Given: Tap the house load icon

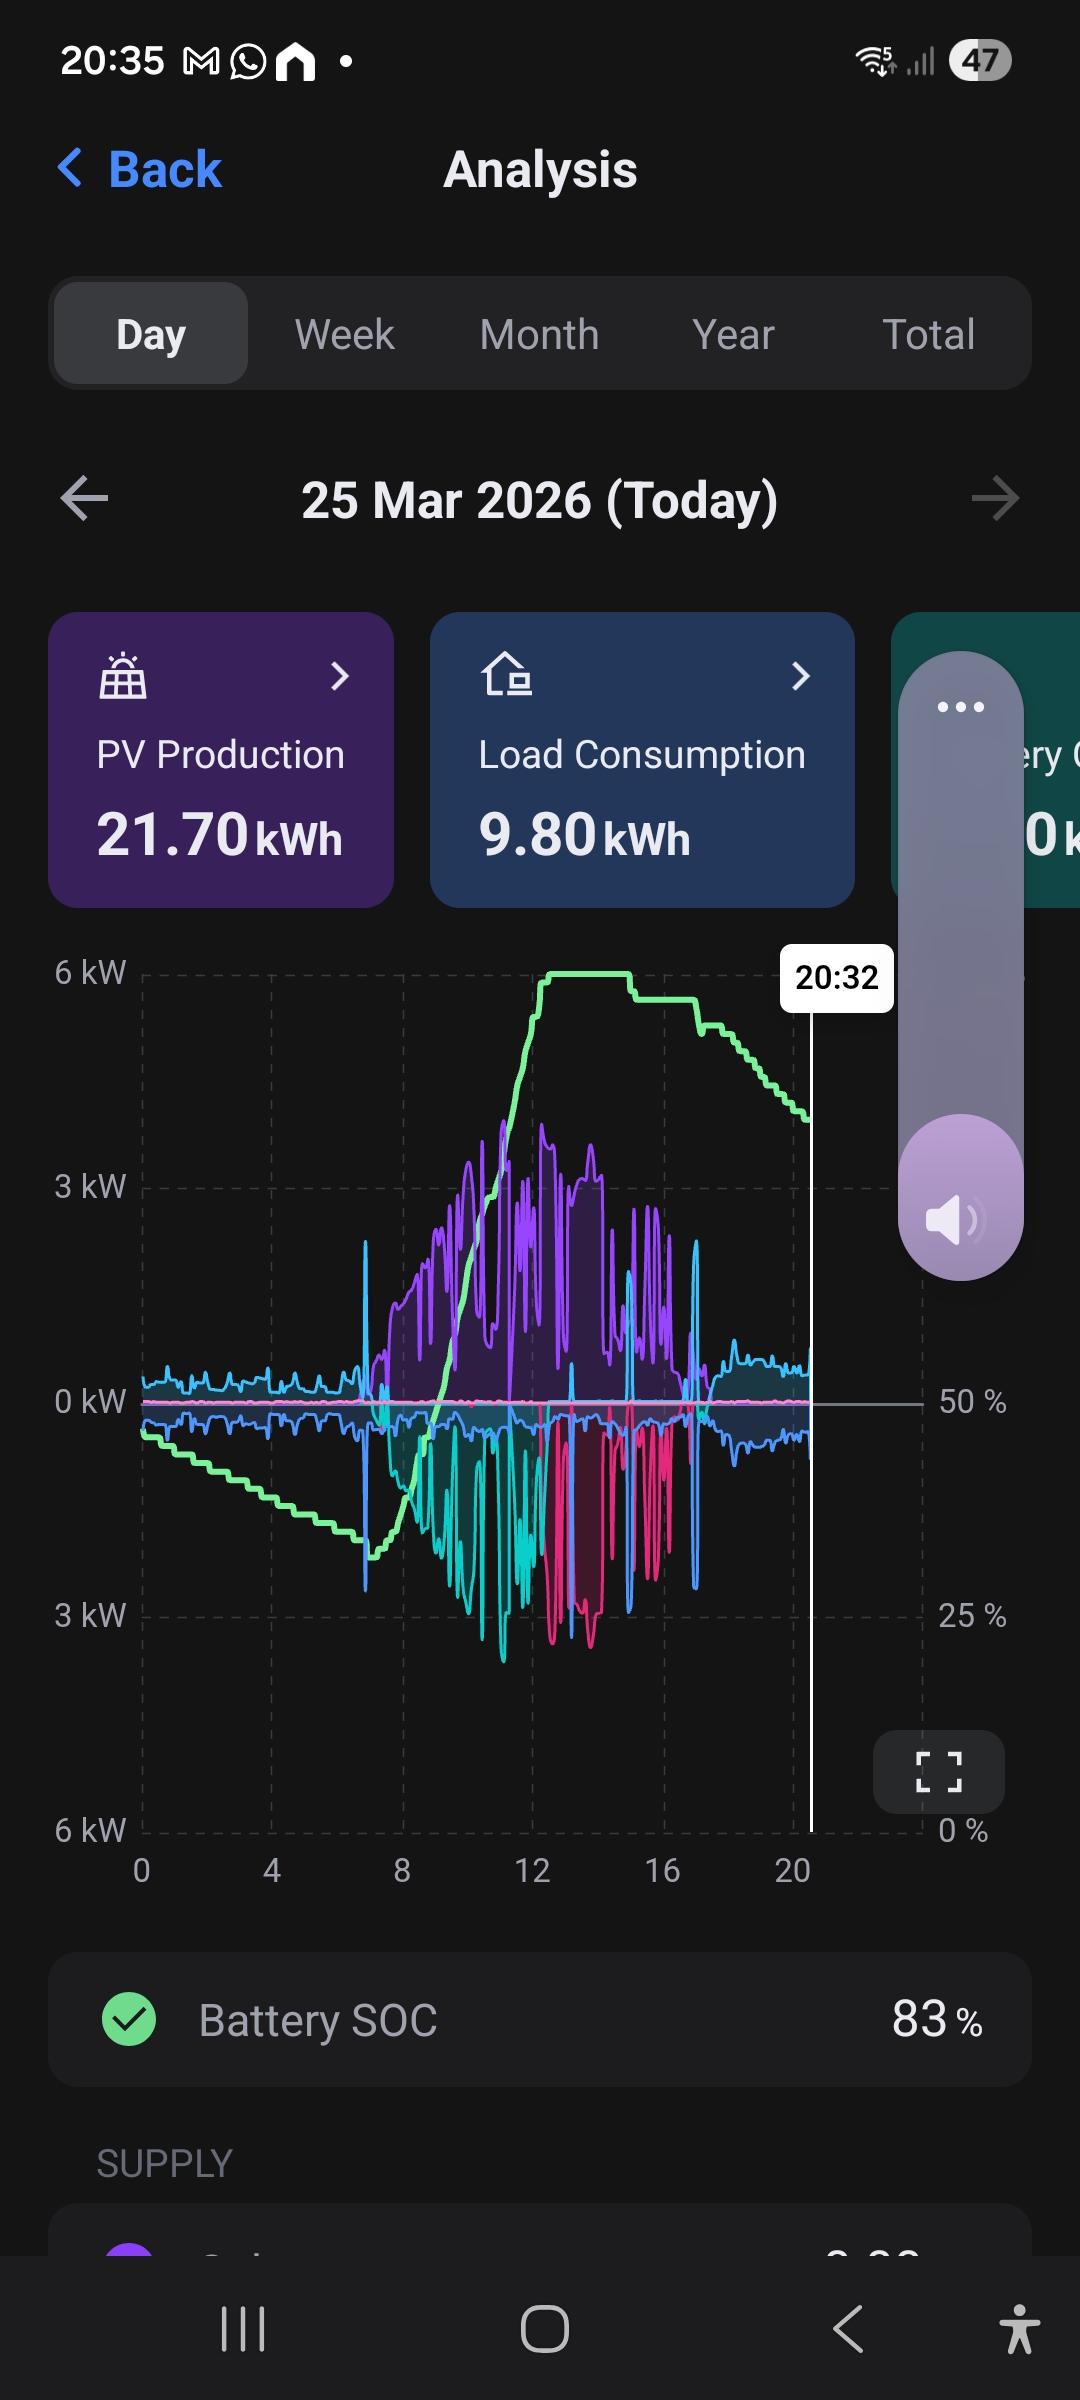Looking at the screenshot, I should click(x=506, y=675).
